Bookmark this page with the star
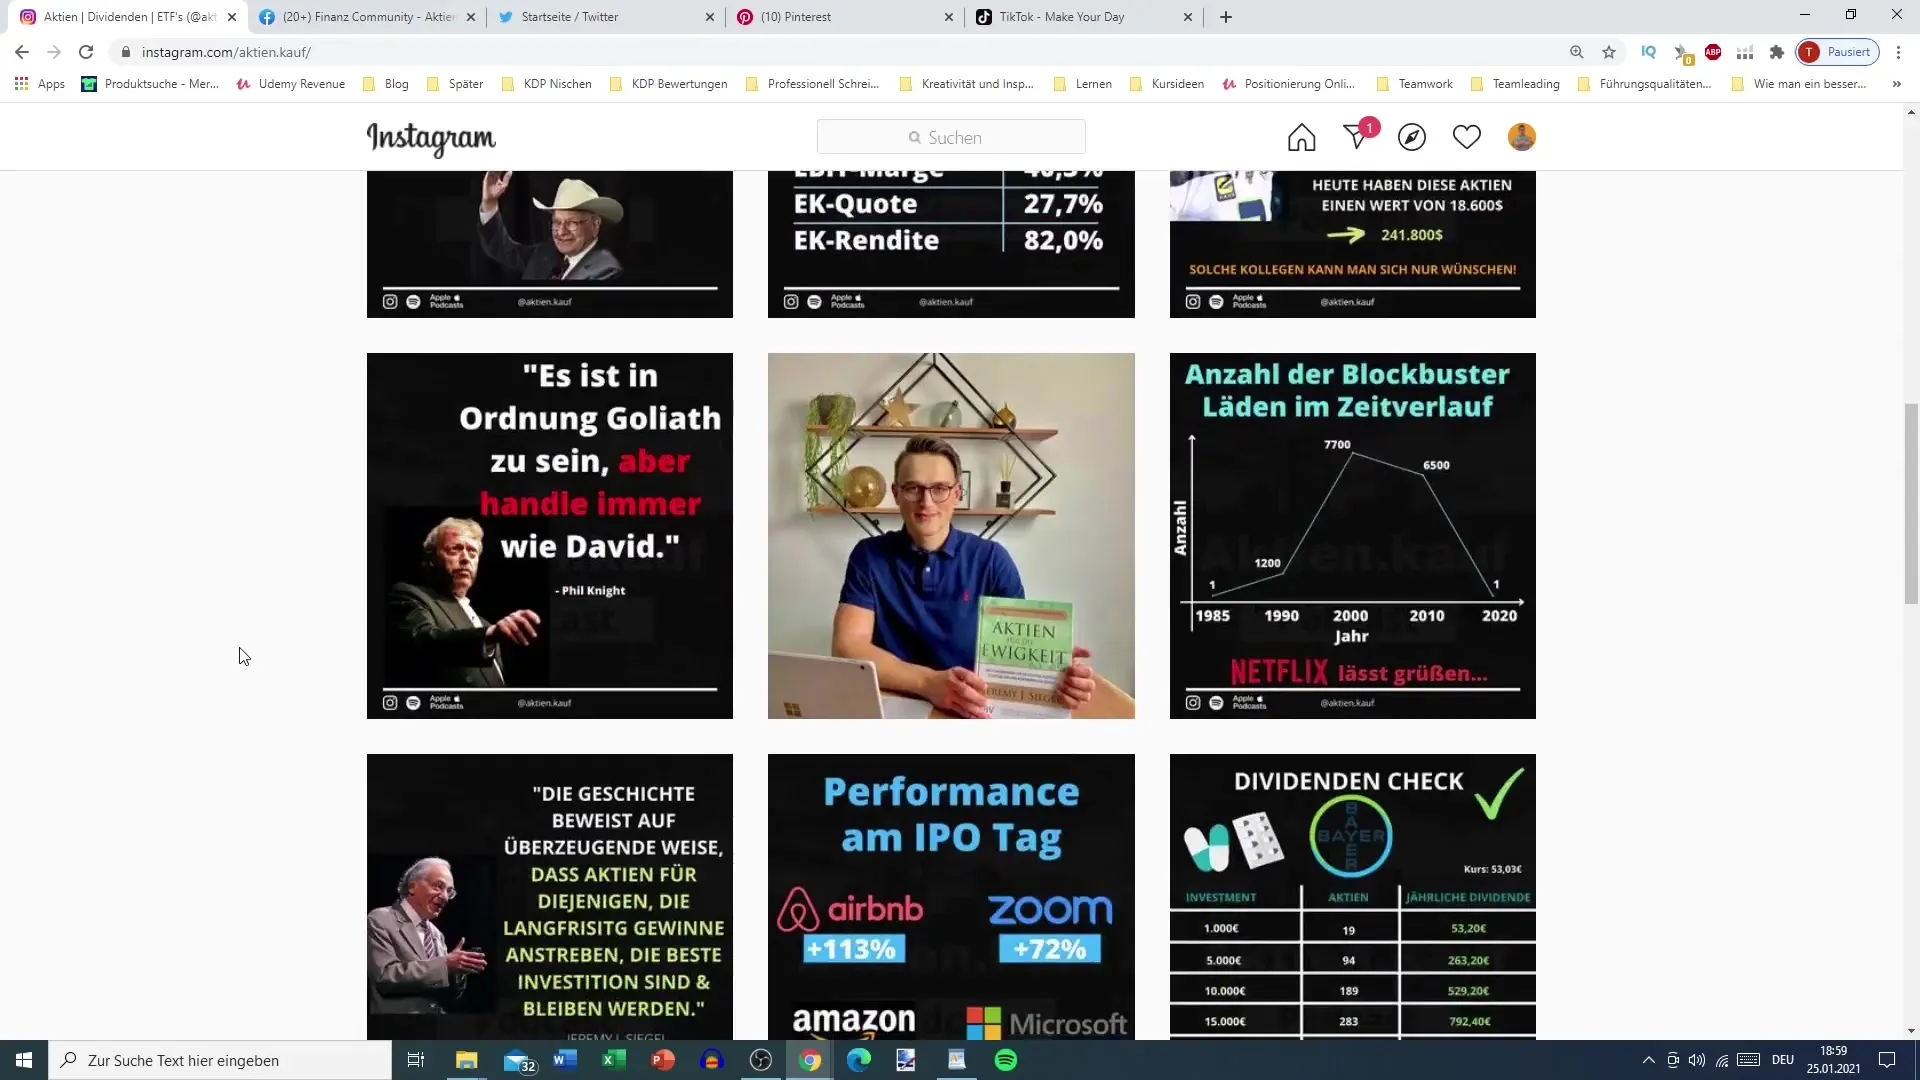Image resolution: width=1920 pixels, height=1080 pixels. 1609,52
